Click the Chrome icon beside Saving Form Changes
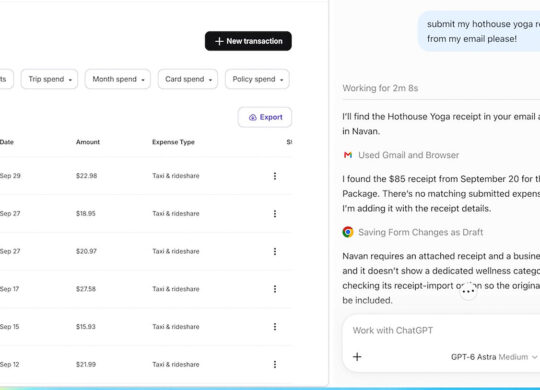Viewport: 540px width, 390px height. [x=348, y=232]
